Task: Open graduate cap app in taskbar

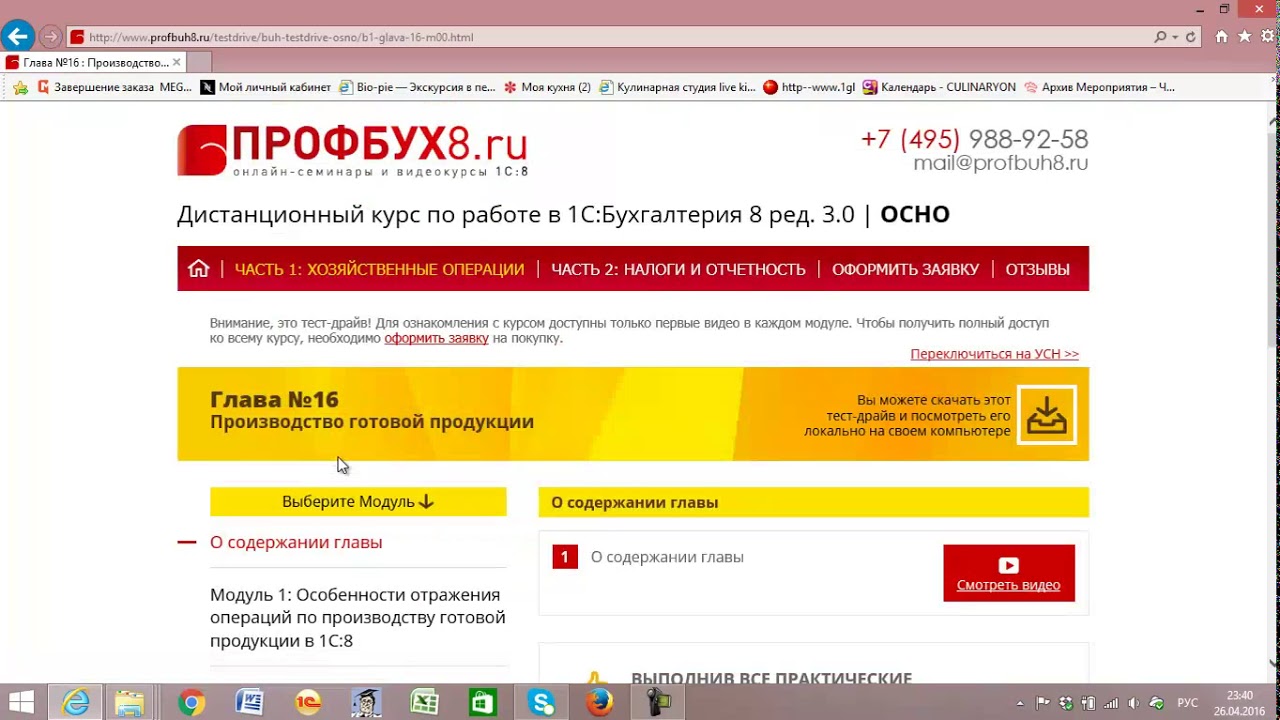Action: [x=366, y=703]
